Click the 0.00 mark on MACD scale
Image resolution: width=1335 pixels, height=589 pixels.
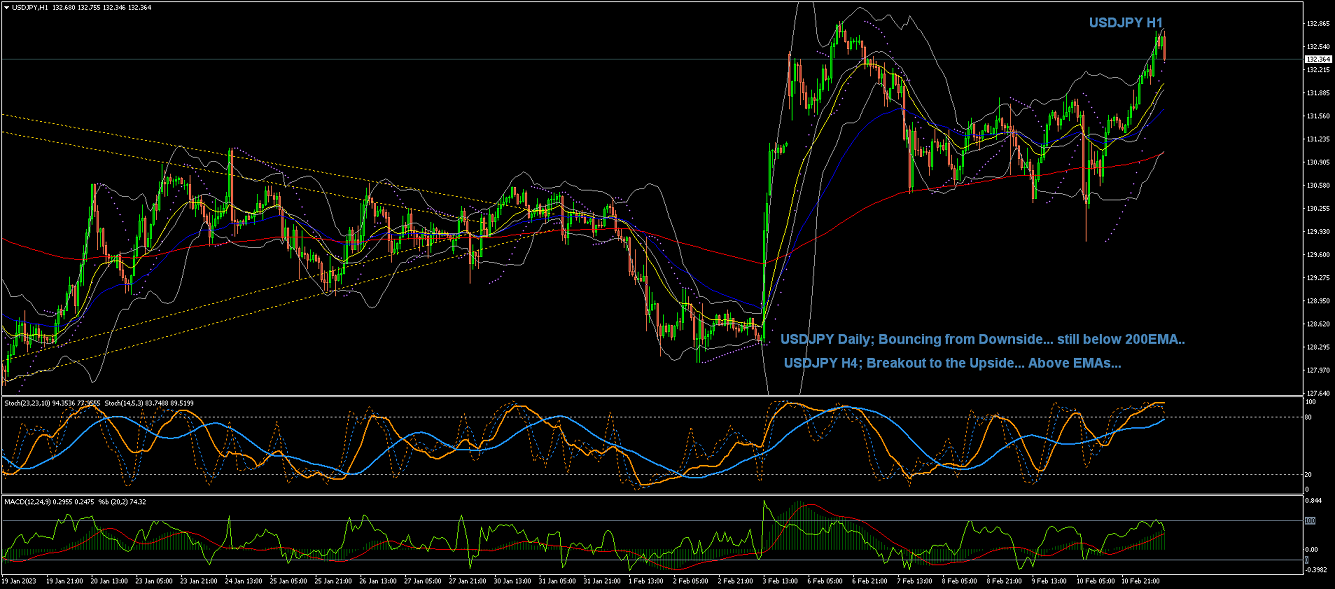click(x=1312, y=549)
